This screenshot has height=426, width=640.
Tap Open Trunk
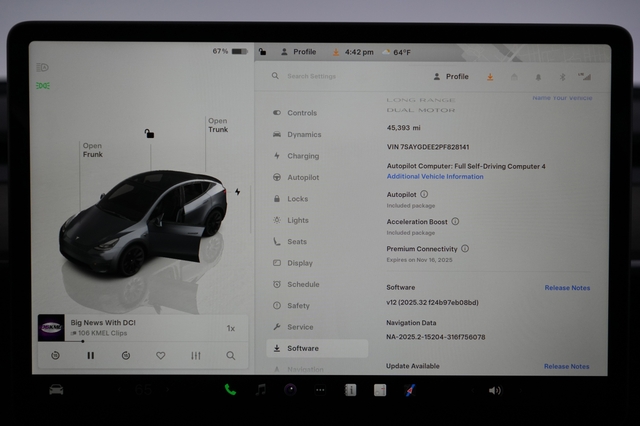pyautogui.click(x=218, y=125)
